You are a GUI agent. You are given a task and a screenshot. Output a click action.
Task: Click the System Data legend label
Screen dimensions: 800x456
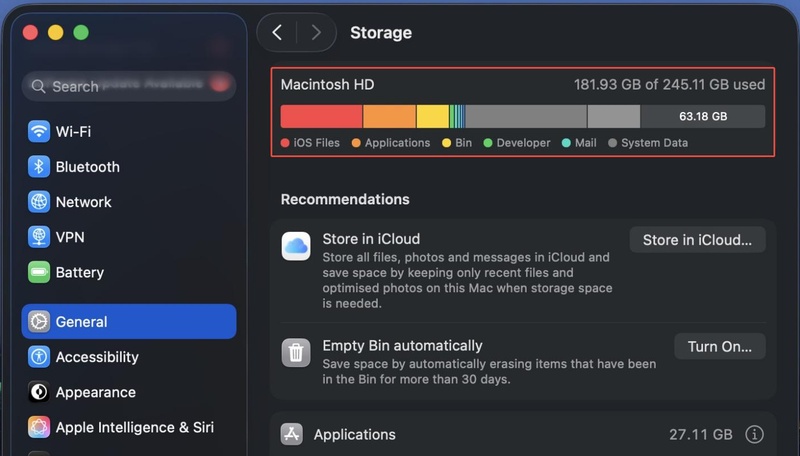(655, 143)
